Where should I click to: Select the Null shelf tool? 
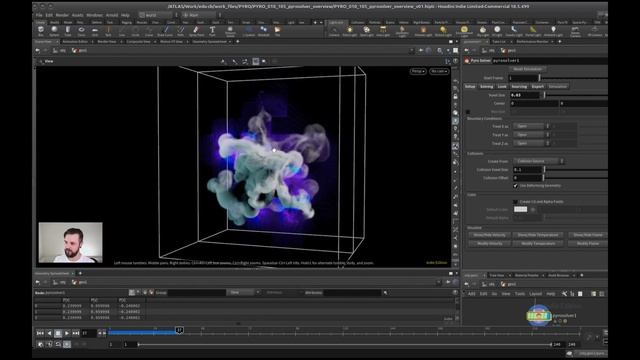(108, 31)
